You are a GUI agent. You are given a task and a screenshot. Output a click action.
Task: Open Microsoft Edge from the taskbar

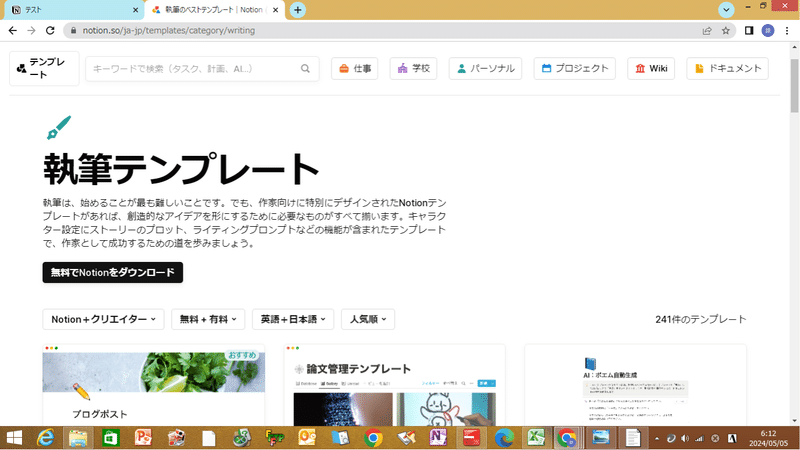(x=504, y=438)
